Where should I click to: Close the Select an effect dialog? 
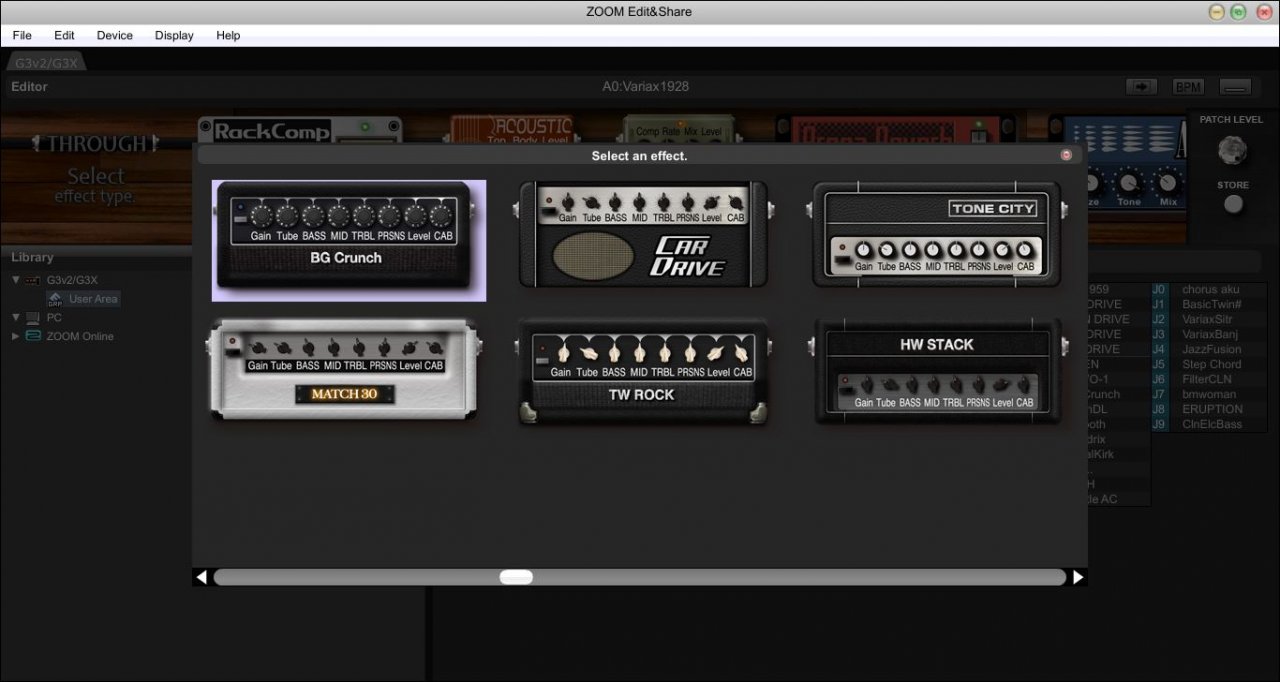point(1066,155)
